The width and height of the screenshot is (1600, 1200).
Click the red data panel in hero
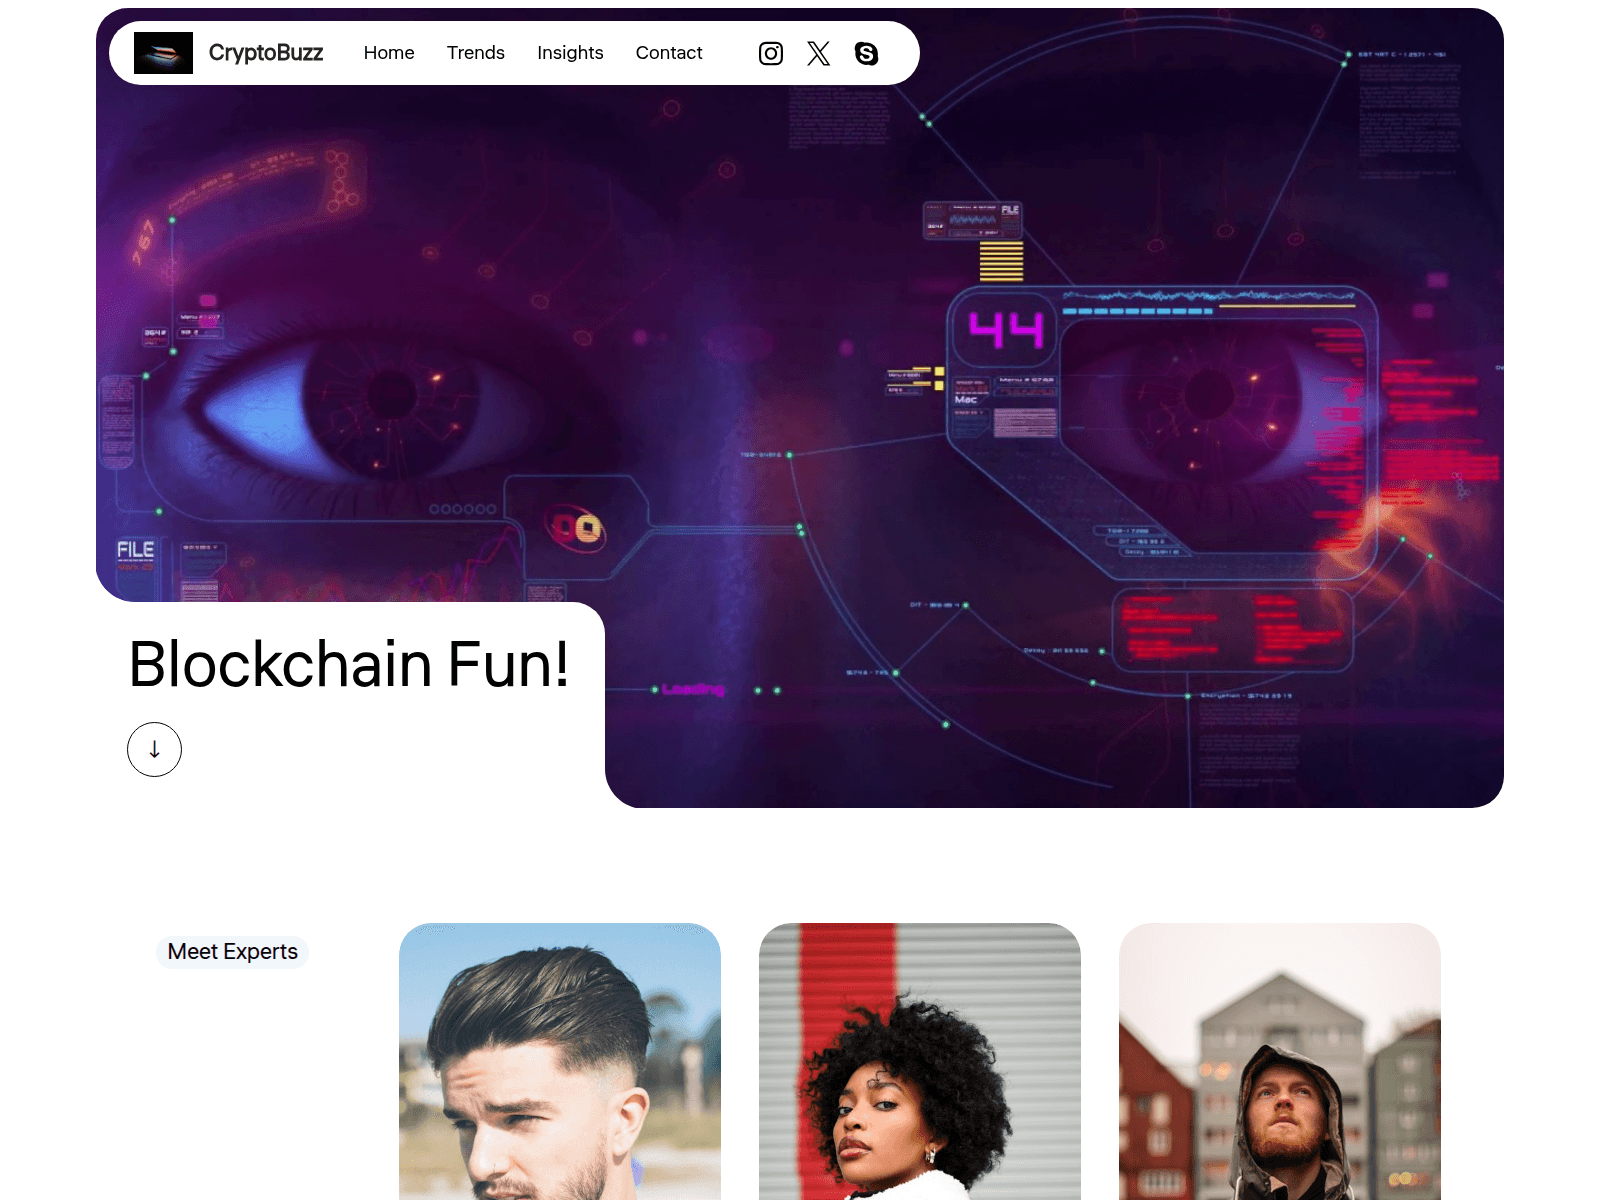(x=1232, y=630)
